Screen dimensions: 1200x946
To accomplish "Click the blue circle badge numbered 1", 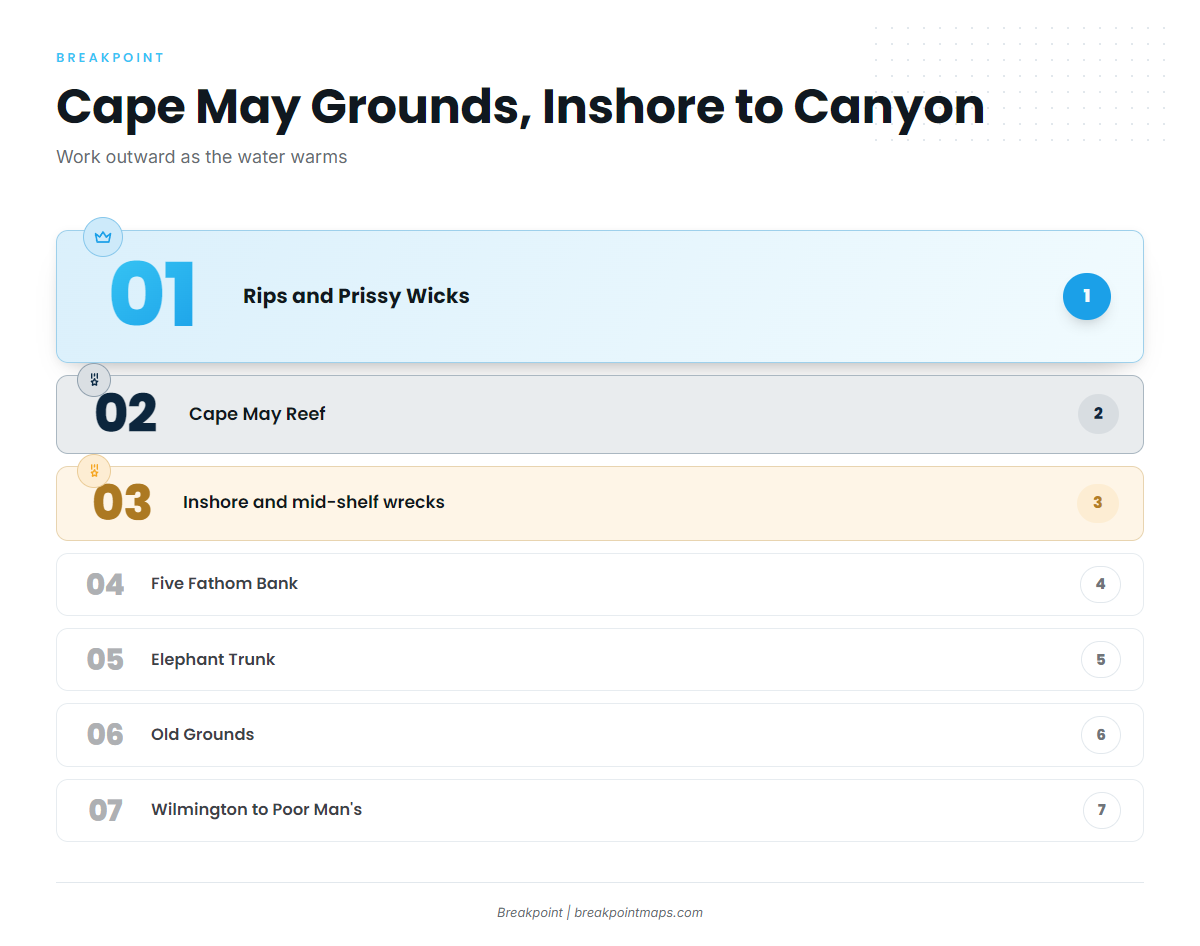I will (x=1087, y=296).
